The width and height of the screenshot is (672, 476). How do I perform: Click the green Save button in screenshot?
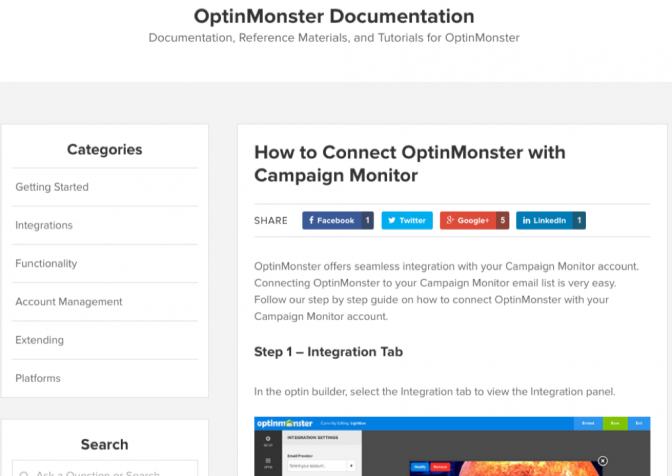click(x=615, y=423)
